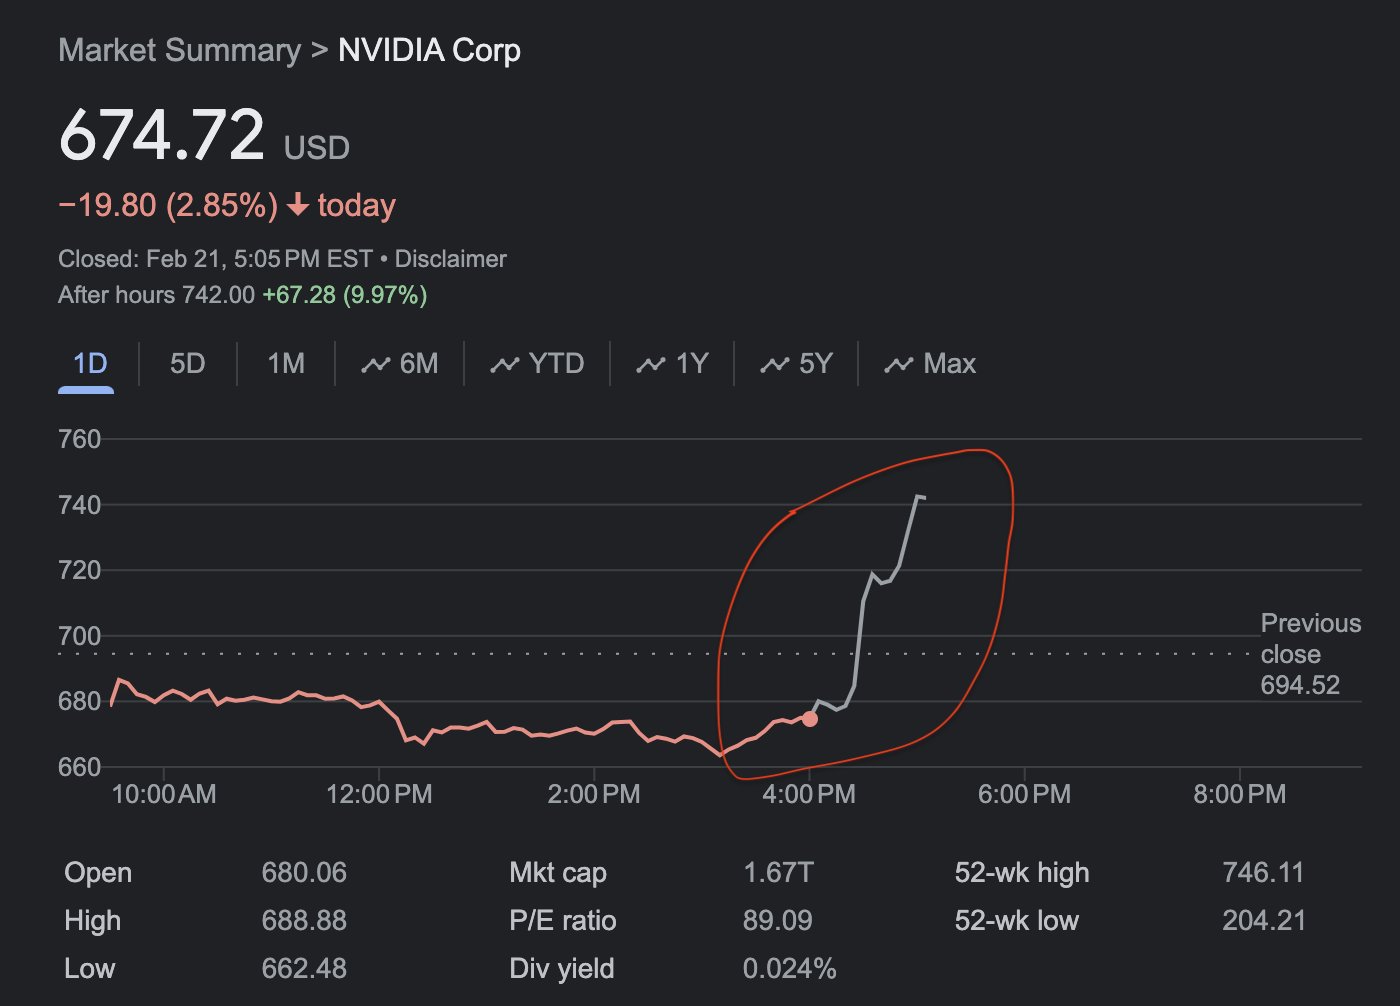Click the trend icon beside Max
The width and height of the screenshot is (1400, 1006).
[898, 365]
